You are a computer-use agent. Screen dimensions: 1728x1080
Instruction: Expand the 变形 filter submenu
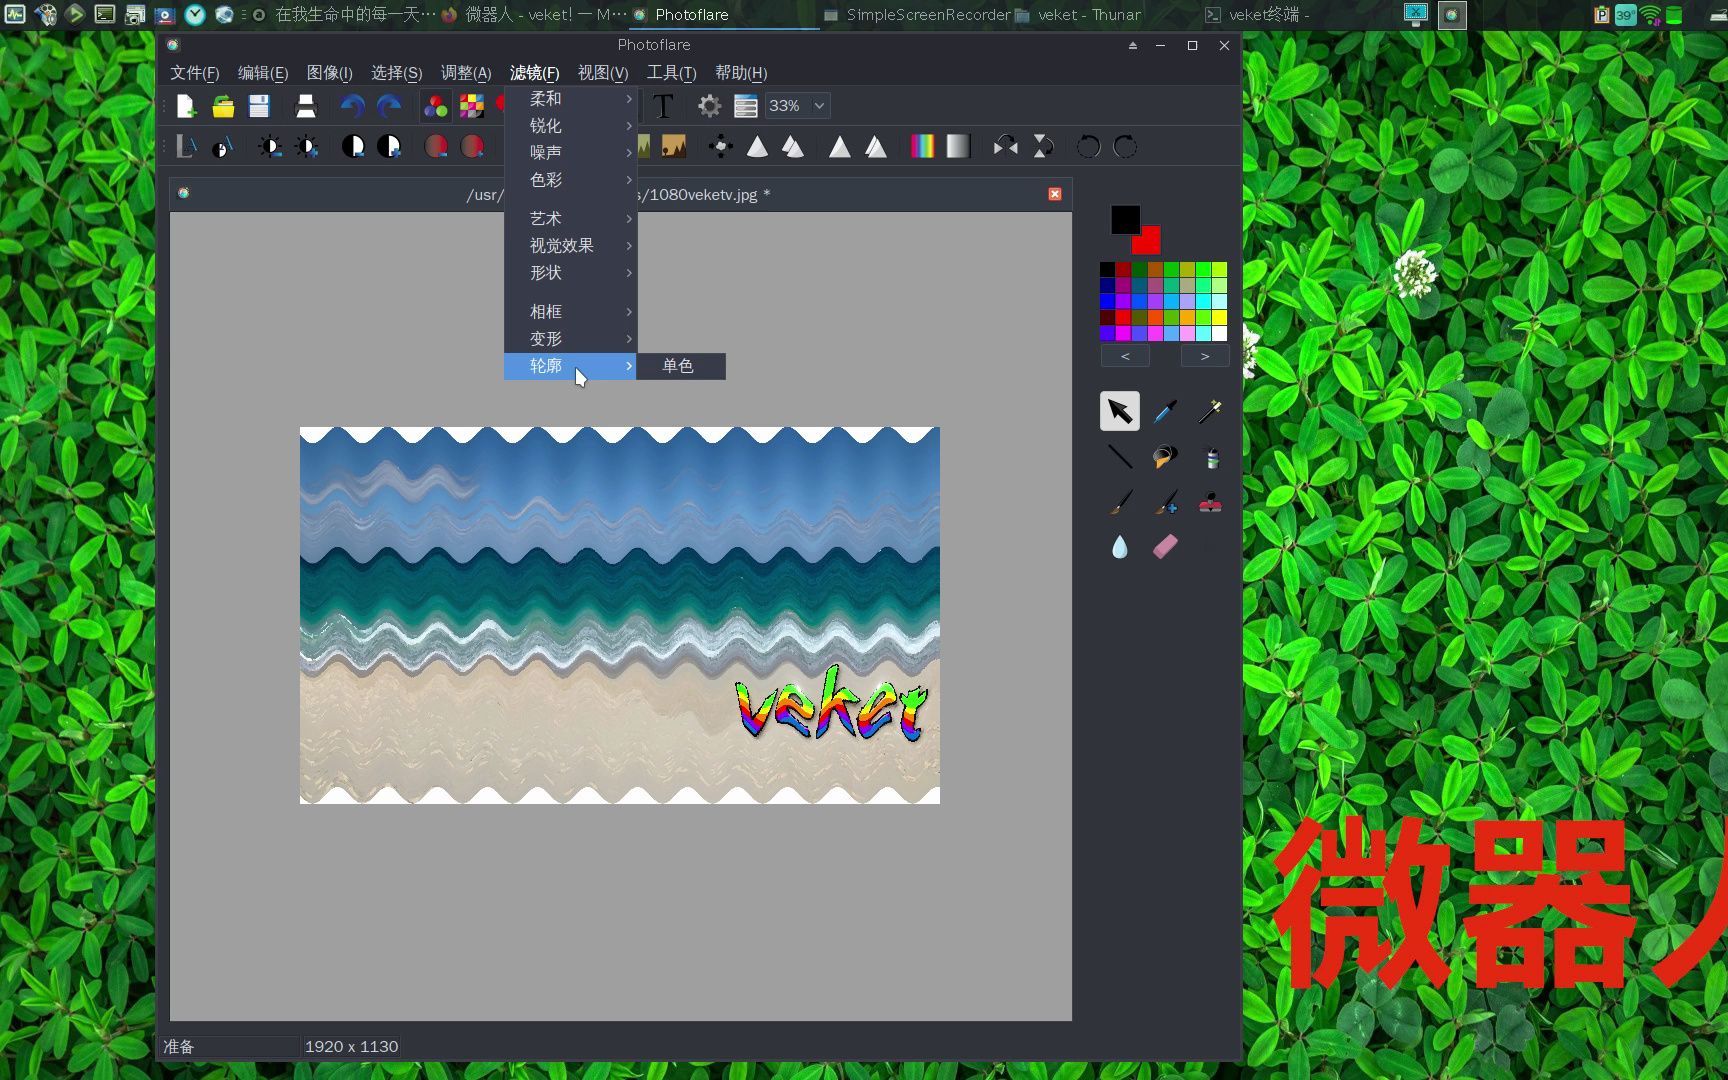[x=570, y=339]
